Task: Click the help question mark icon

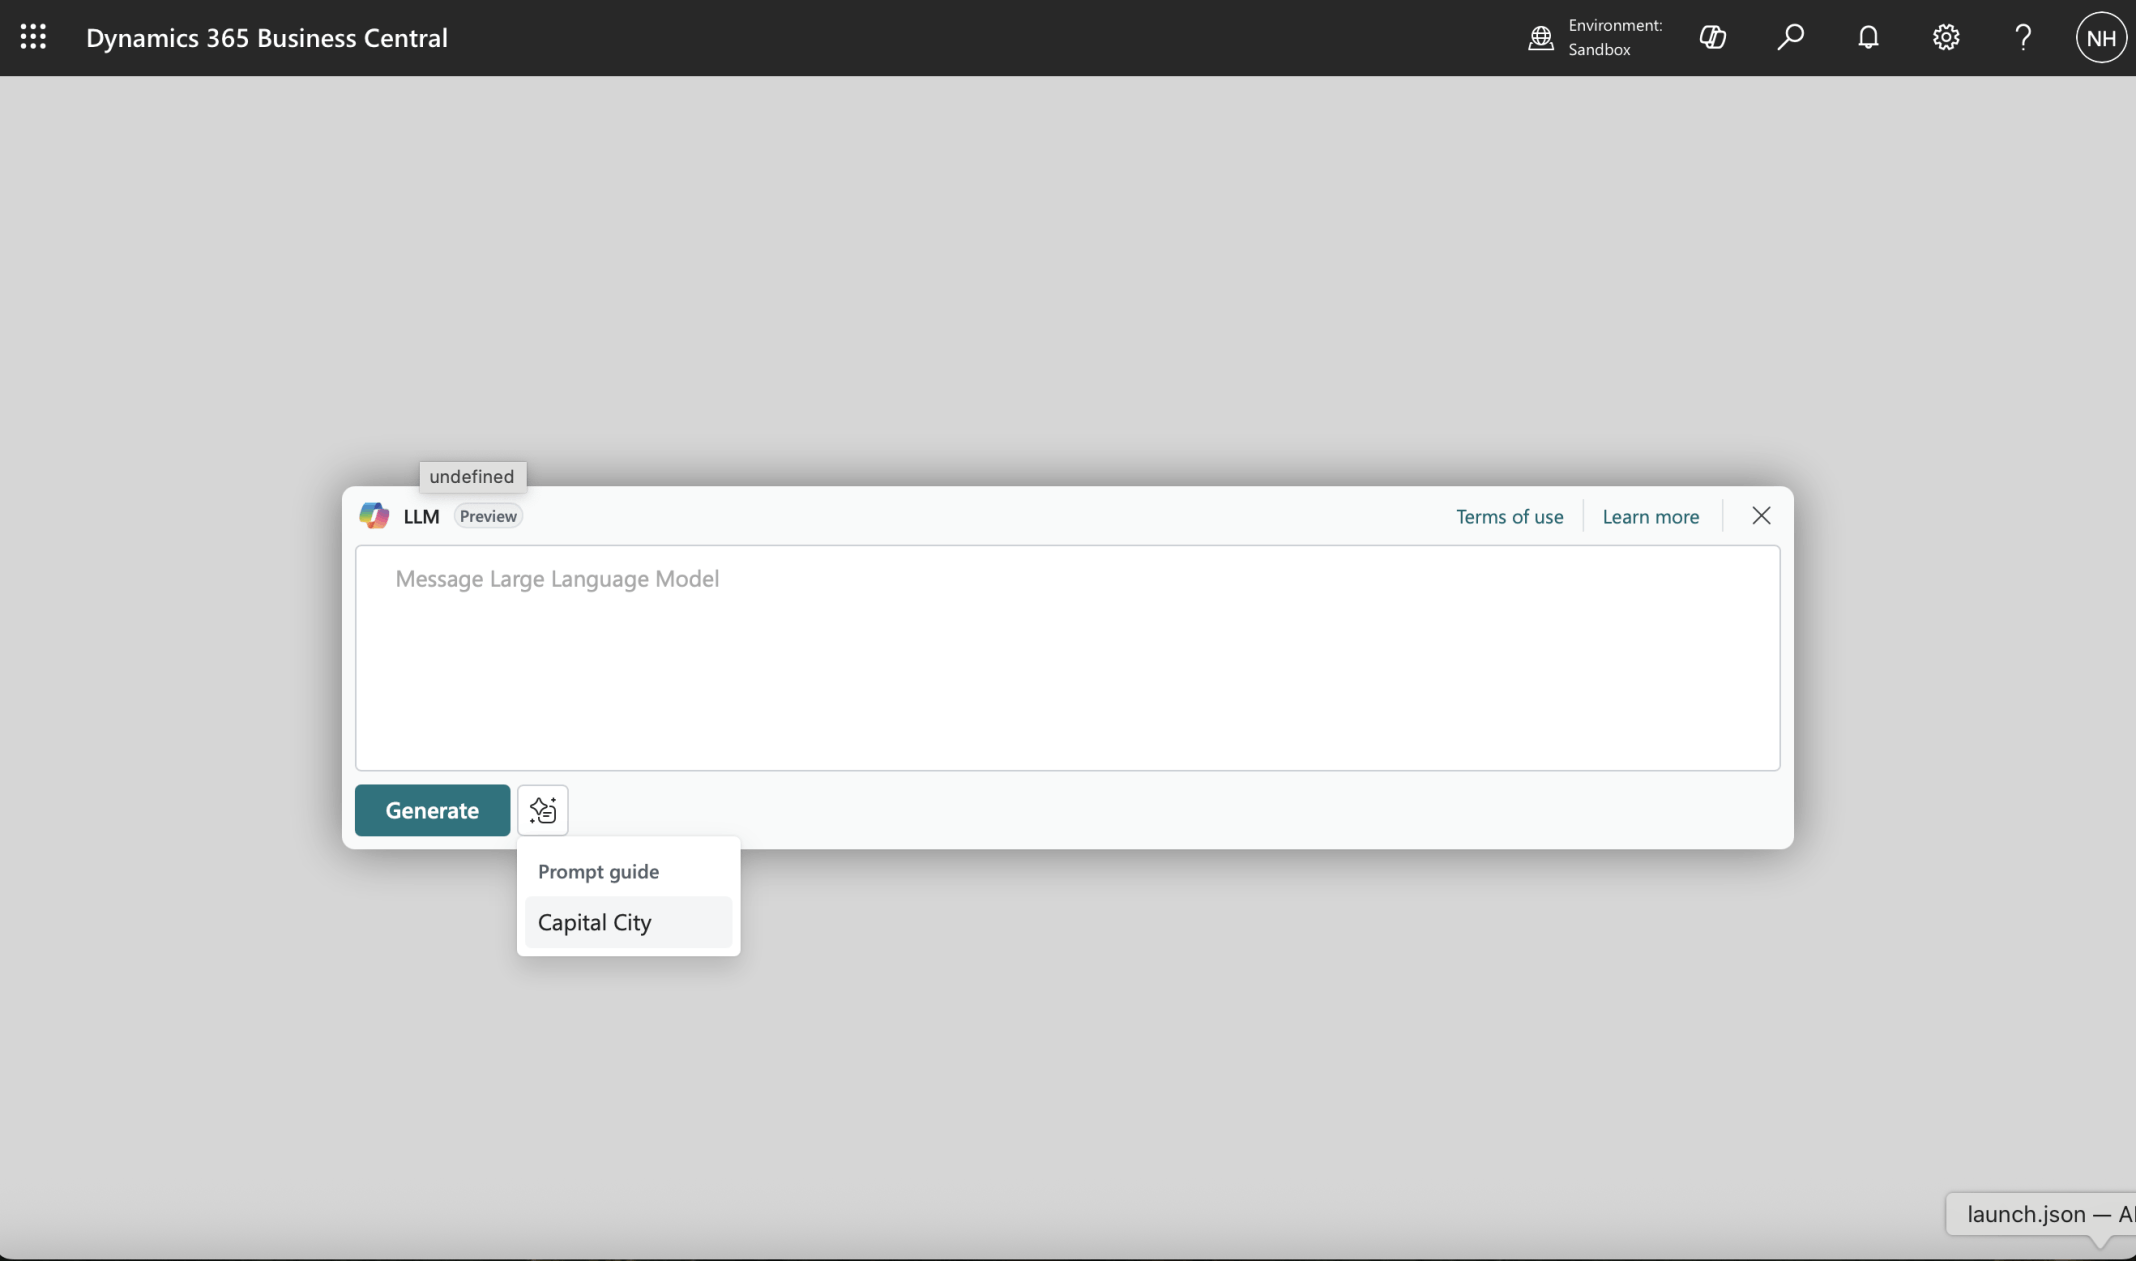Action: (x=2023, y=37)
